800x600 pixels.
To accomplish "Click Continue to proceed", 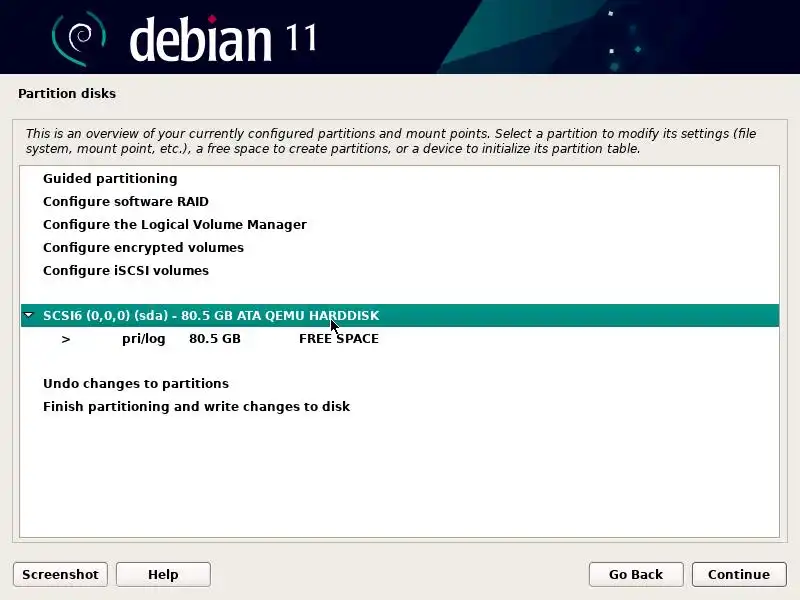I will [739, 574].
